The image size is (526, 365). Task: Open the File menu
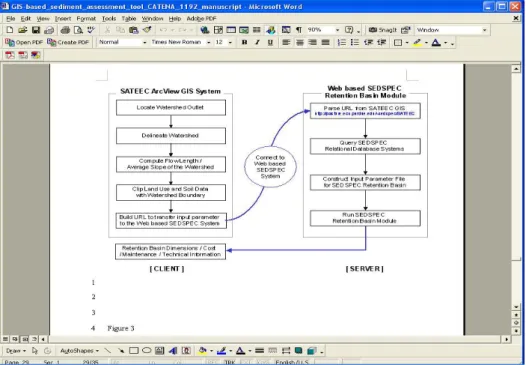11,18
